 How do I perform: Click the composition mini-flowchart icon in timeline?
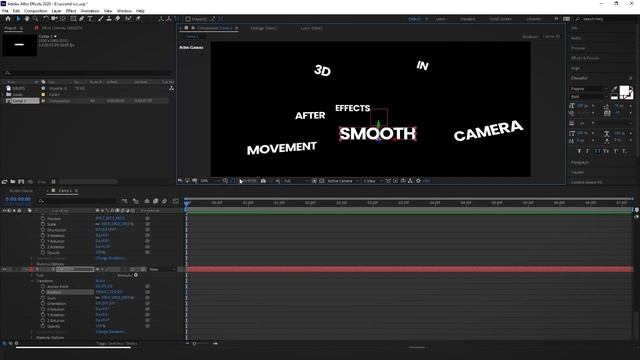tap(124, 201)
